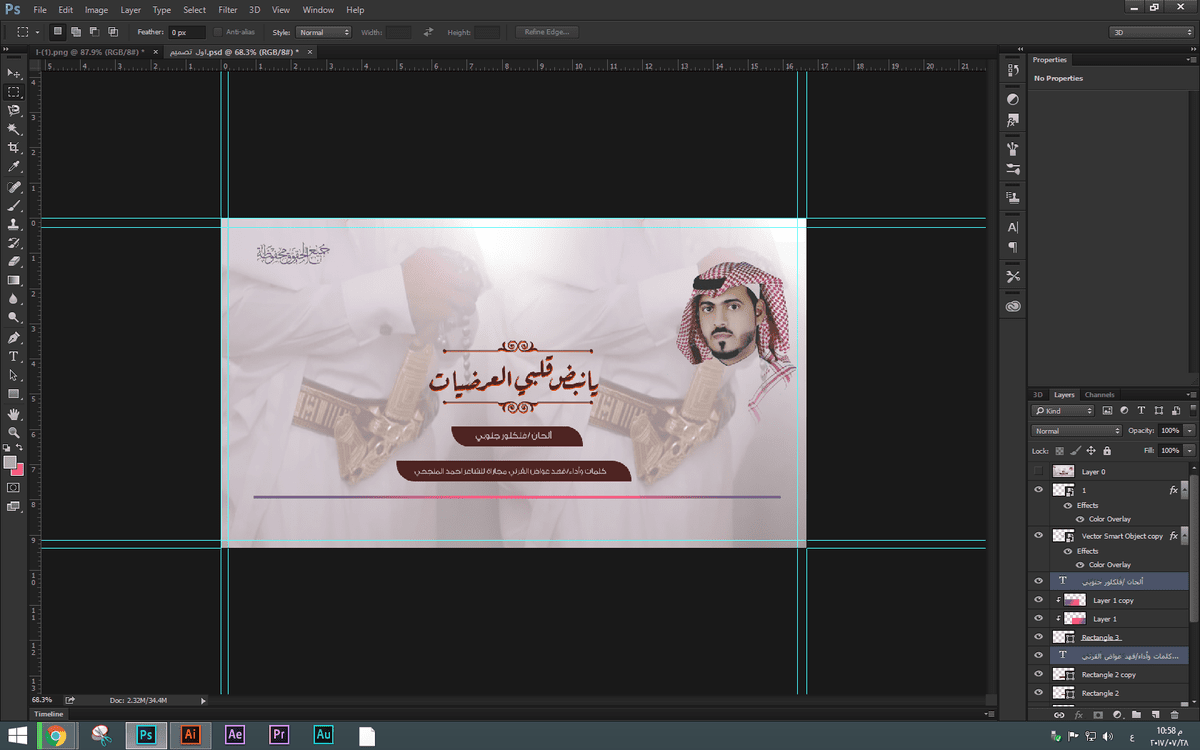Pick the Eyedropper tool
The width and height of the screenshot is (1200, 750).
pos(14,167)
